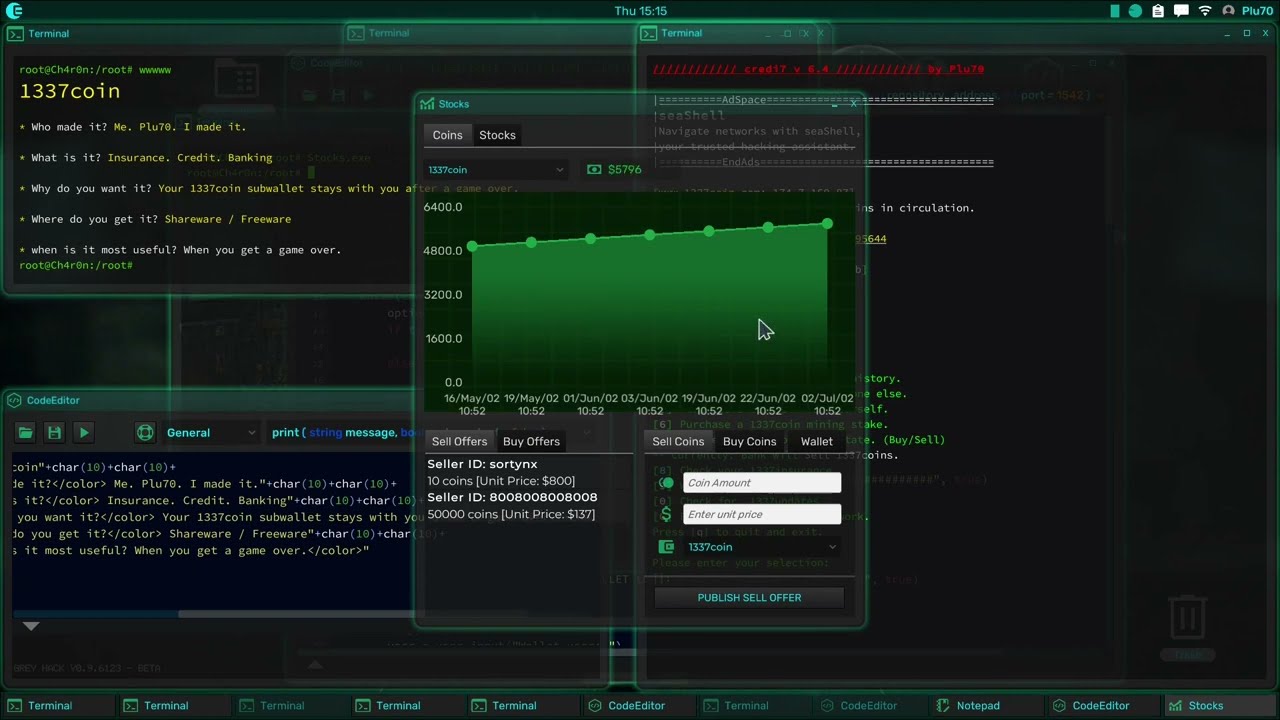Select the Buy Coins tab
This screenshot has width=1280, height=720.
click(x=749, y=441)
